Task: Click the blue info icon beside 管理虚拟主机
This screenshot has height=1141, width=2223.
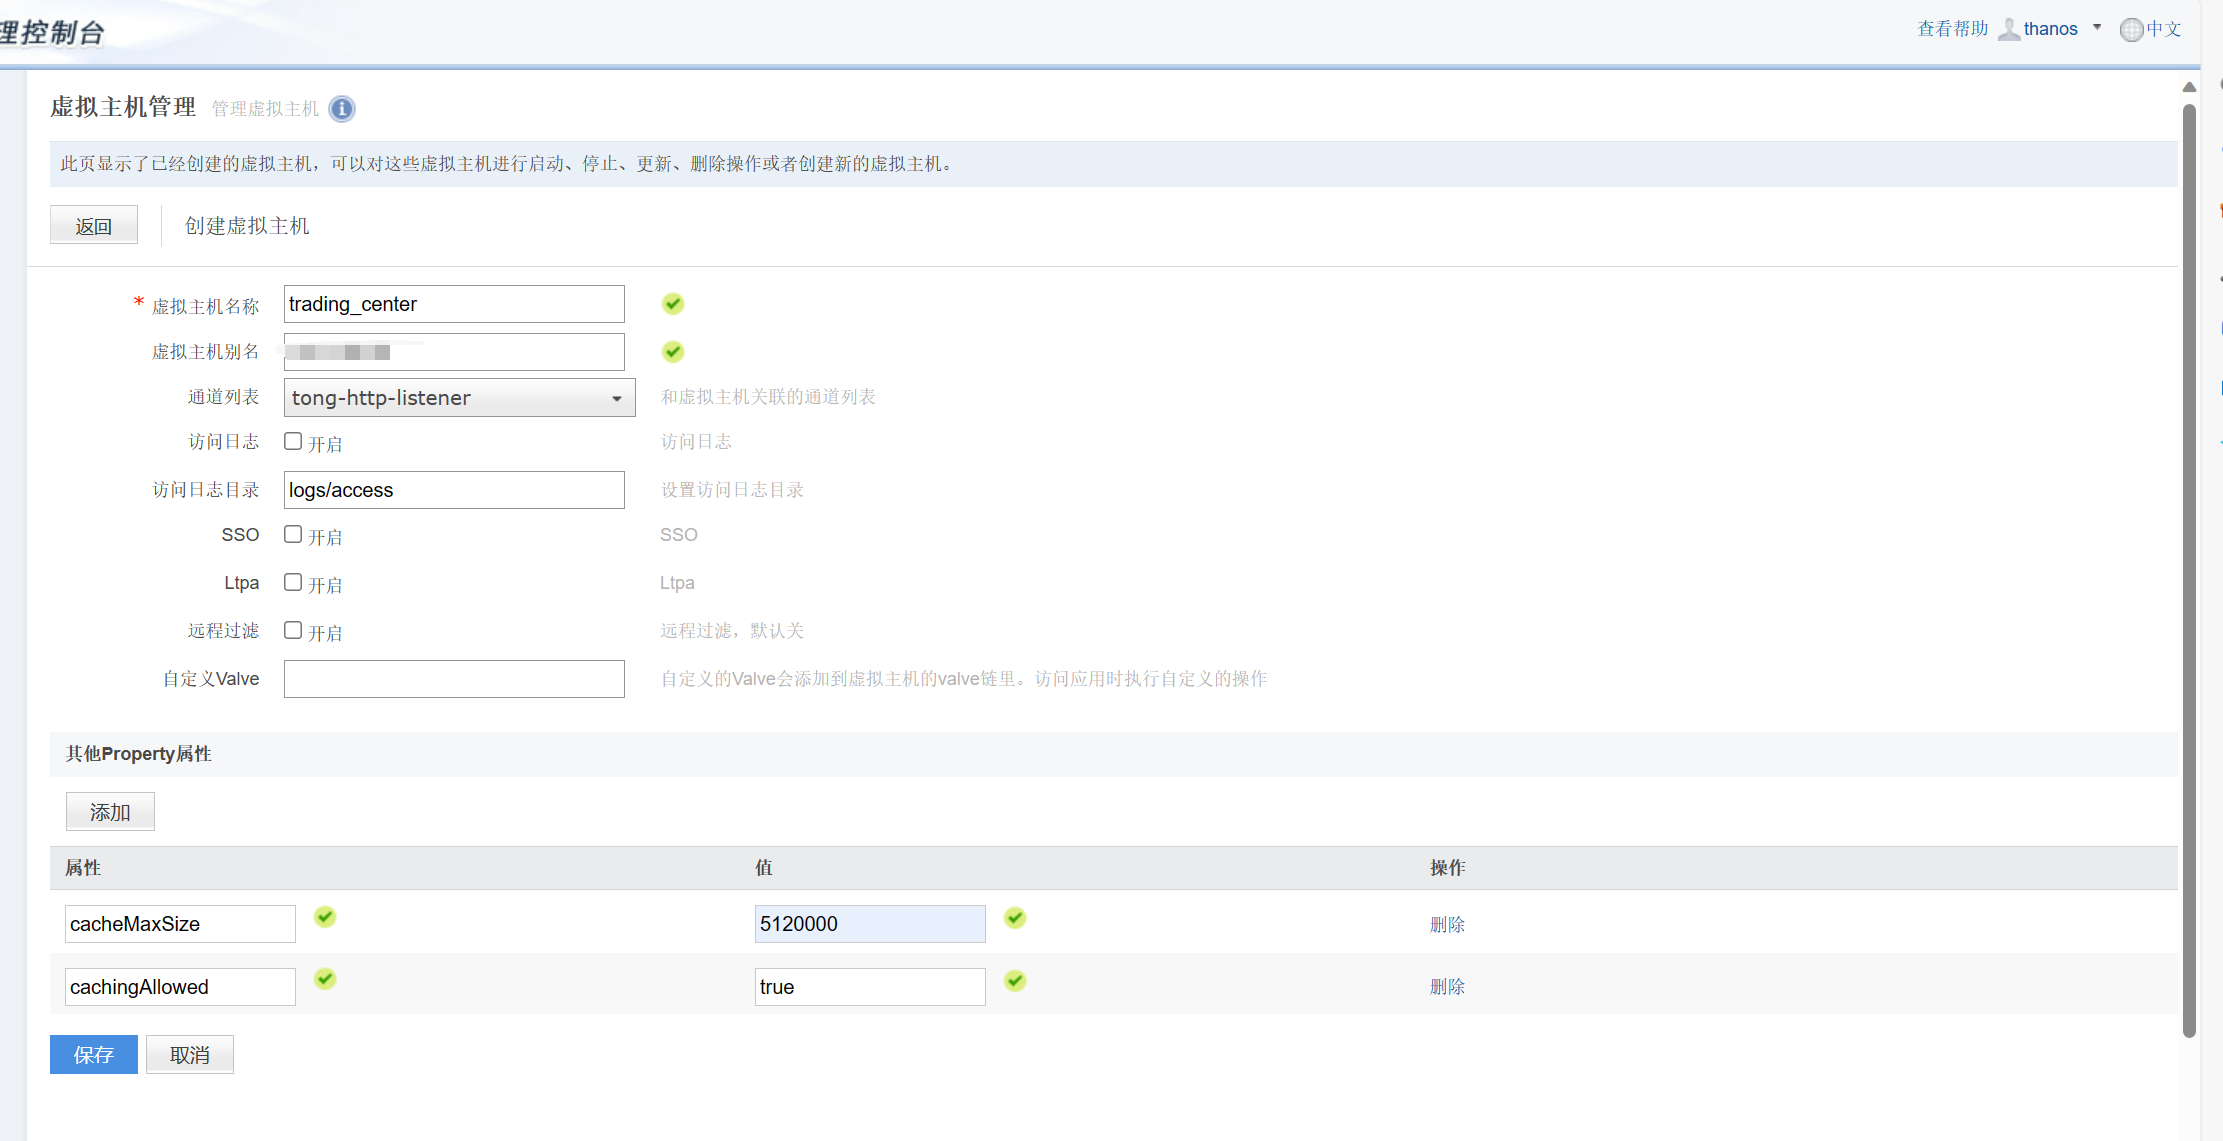Action: [x=342, y=109]
